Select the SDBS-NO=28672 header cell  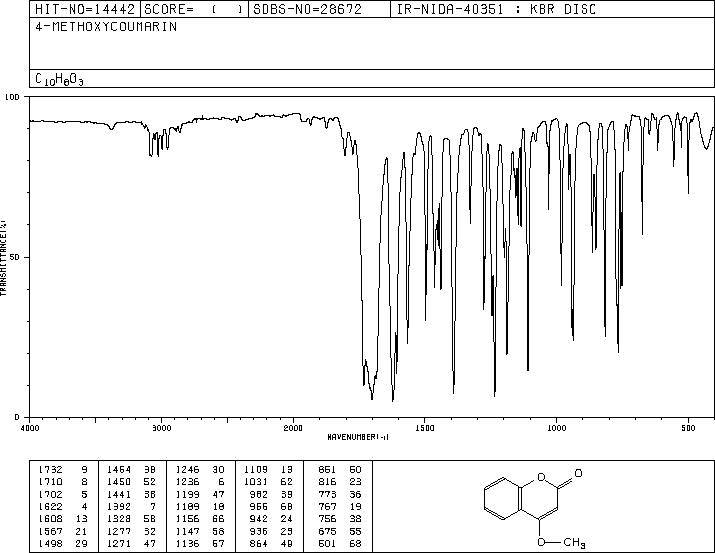[x=319, y=9]
